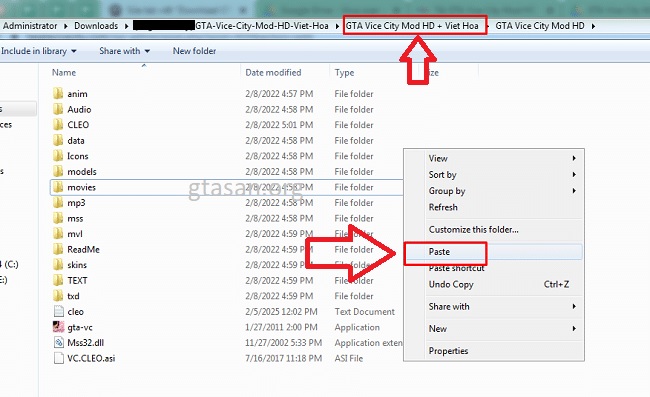The height and width of the screenshot is (397, 650).
Task: Click the date 11/27/2002 5:33 PM
Action: click(x=284, y=342)
